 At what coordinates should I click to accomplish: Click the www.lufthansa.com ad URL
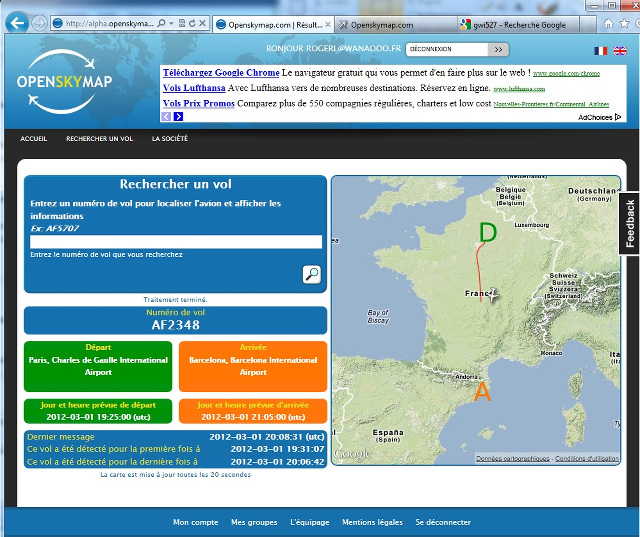519,89
